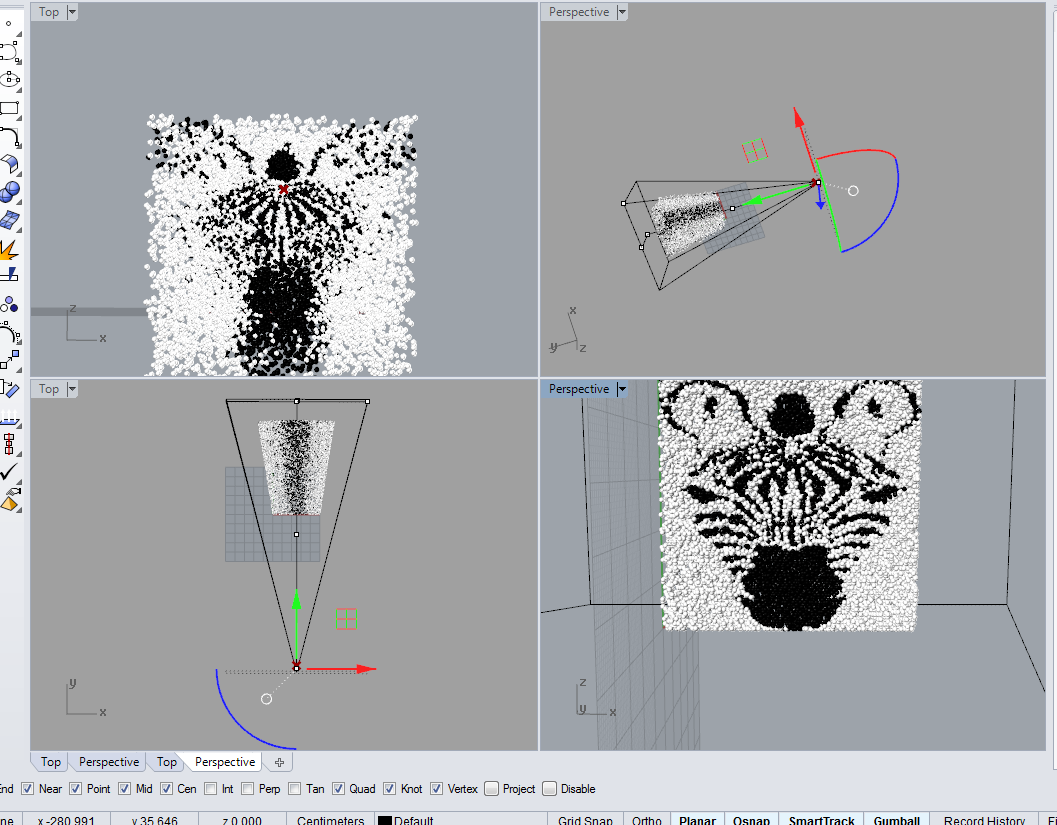Open the upper Top viewport menu arrow
The height and width of the screenshot is (825, 1057).
[72, 12]
